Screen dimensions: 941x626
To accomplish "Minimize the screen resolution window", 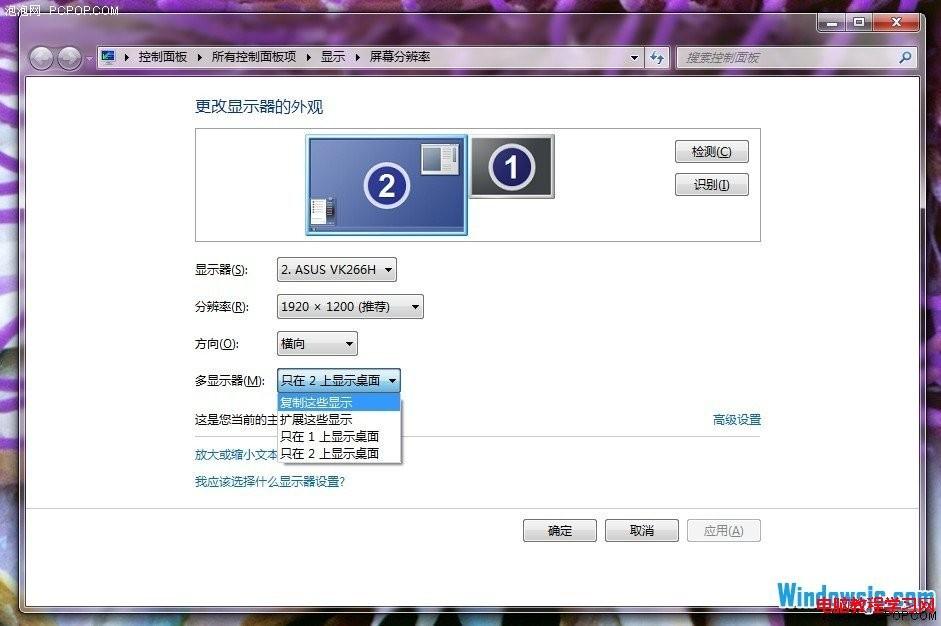I will tap(832, 23).
